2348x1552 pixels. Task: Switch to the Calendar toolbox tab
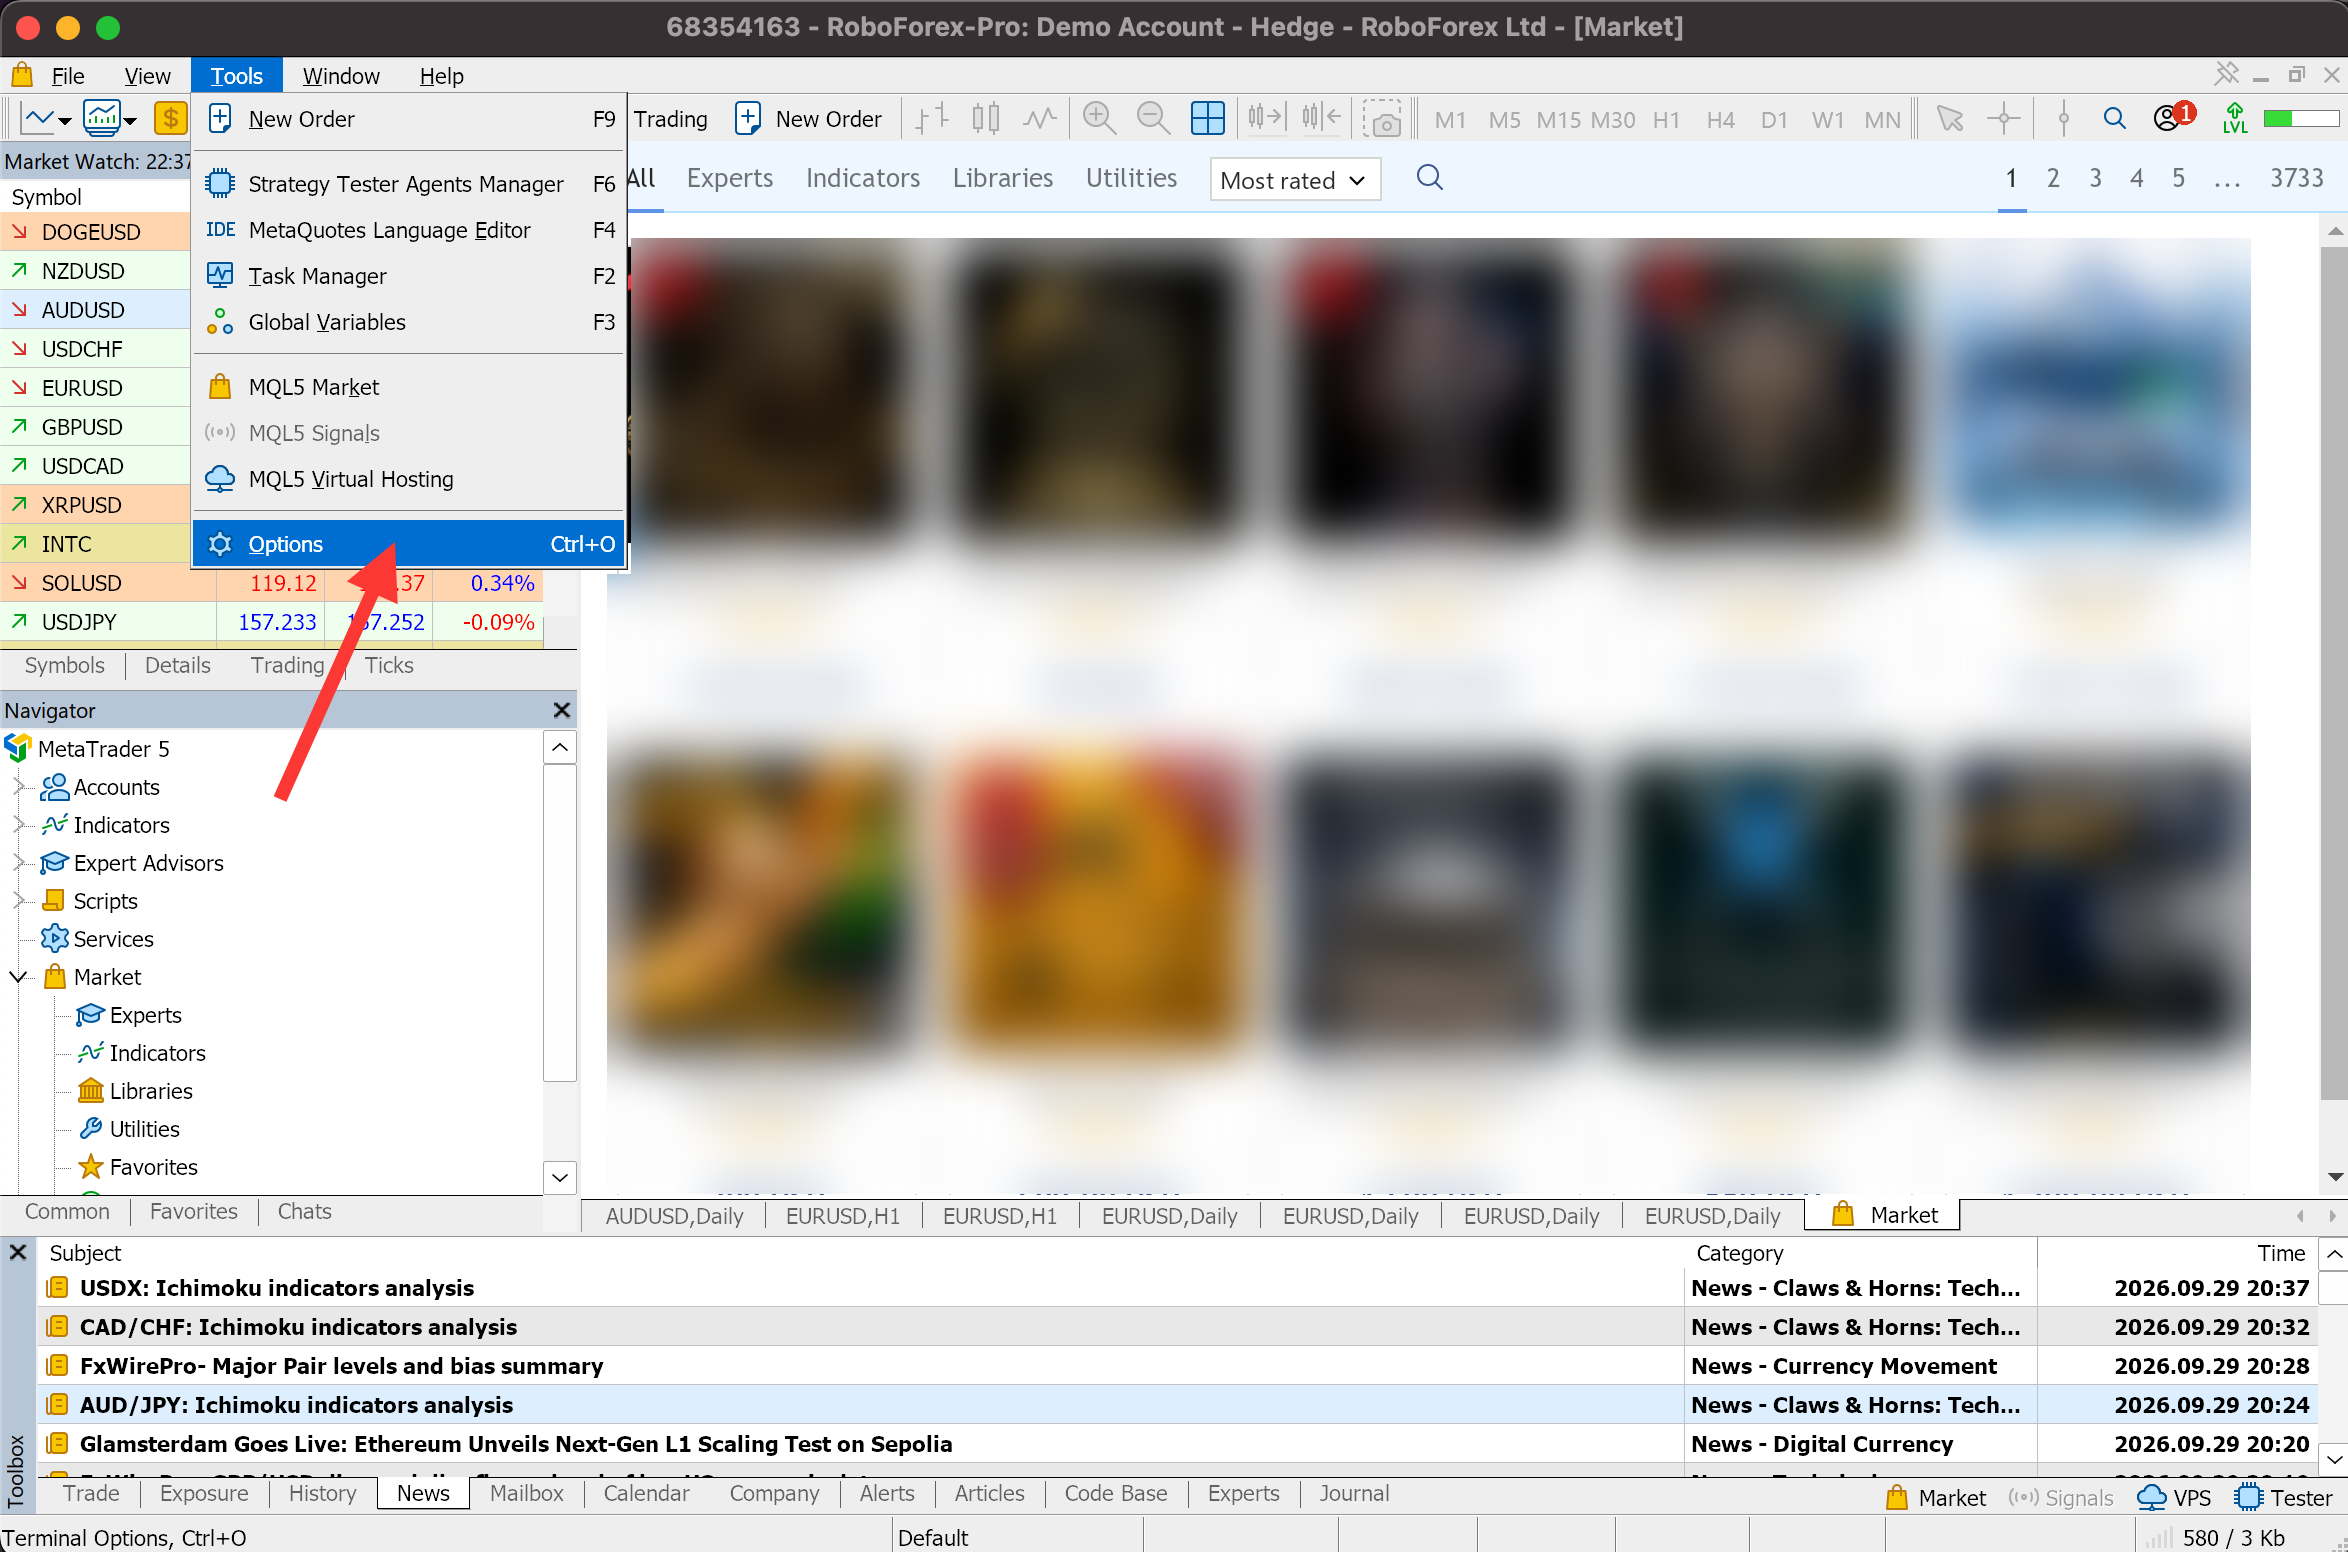pyautogui.click(x=646, y=1493)
